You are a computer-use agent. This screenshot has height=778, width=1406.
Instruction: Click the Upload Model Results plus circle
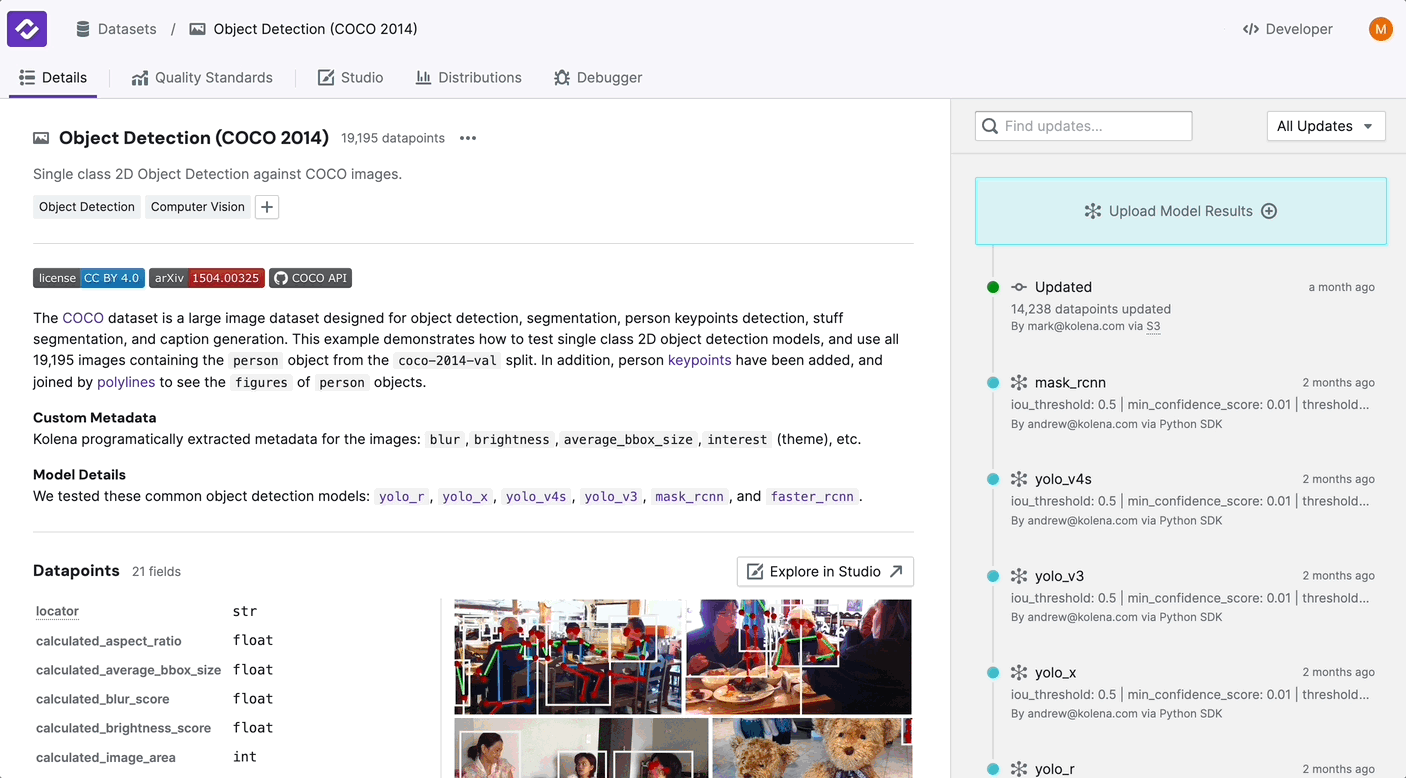pos(1269,211)
